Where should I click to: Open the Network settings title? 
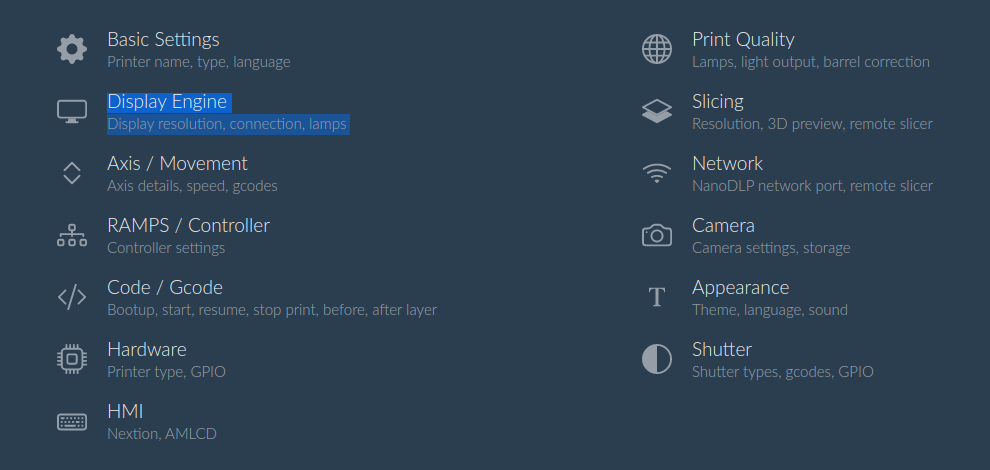(x=727, y=164)
